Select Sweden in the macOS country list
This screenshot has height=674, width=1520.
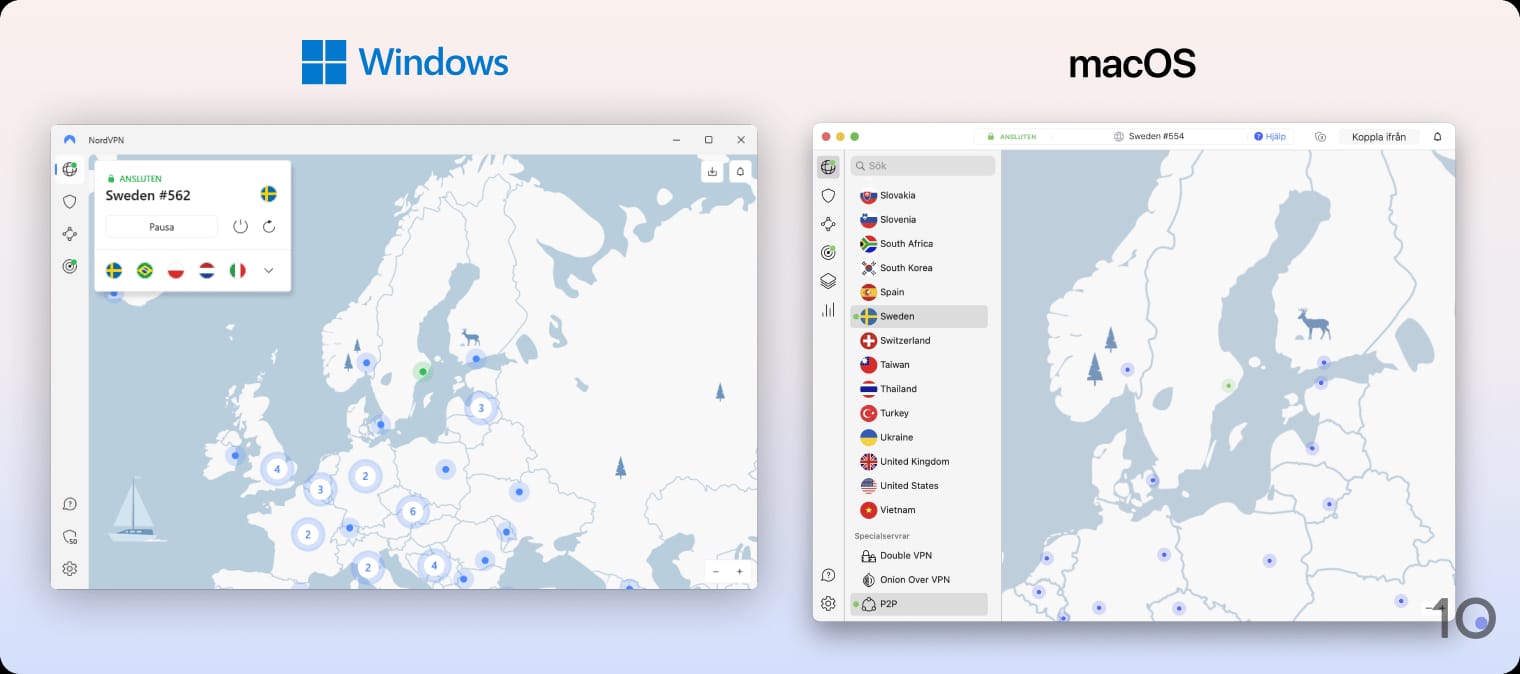click(919, 316)
